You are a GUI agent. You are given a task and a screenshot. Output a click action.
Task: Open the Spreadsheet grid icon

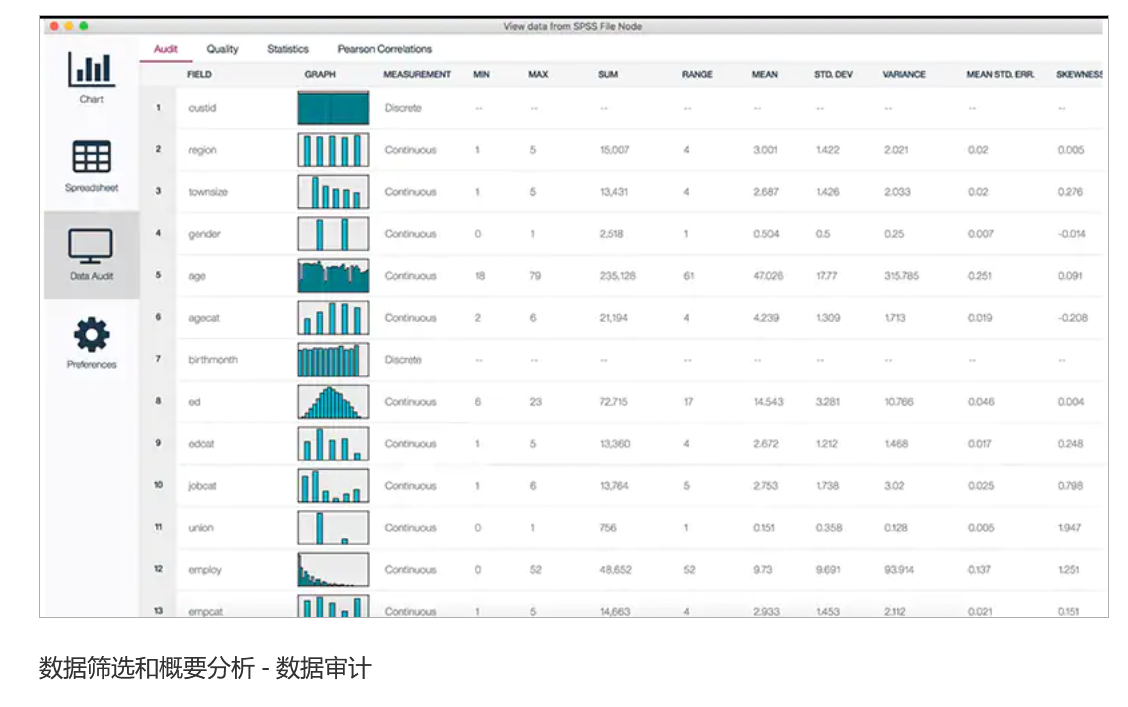[x=91, y=158]
